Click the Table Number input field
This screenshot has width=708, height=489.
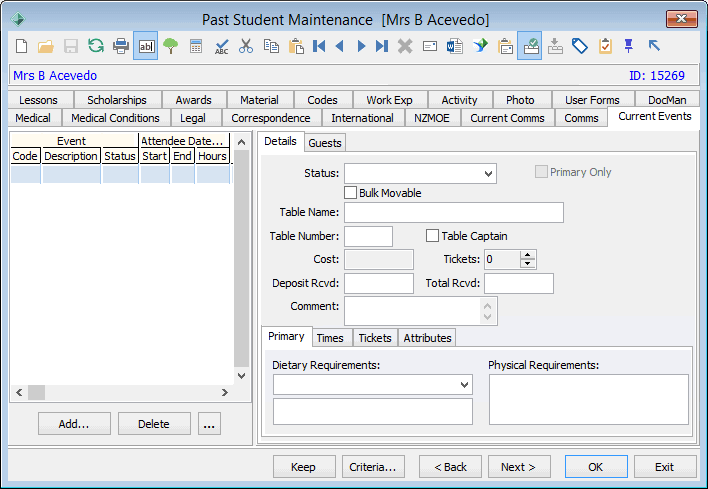368,236
